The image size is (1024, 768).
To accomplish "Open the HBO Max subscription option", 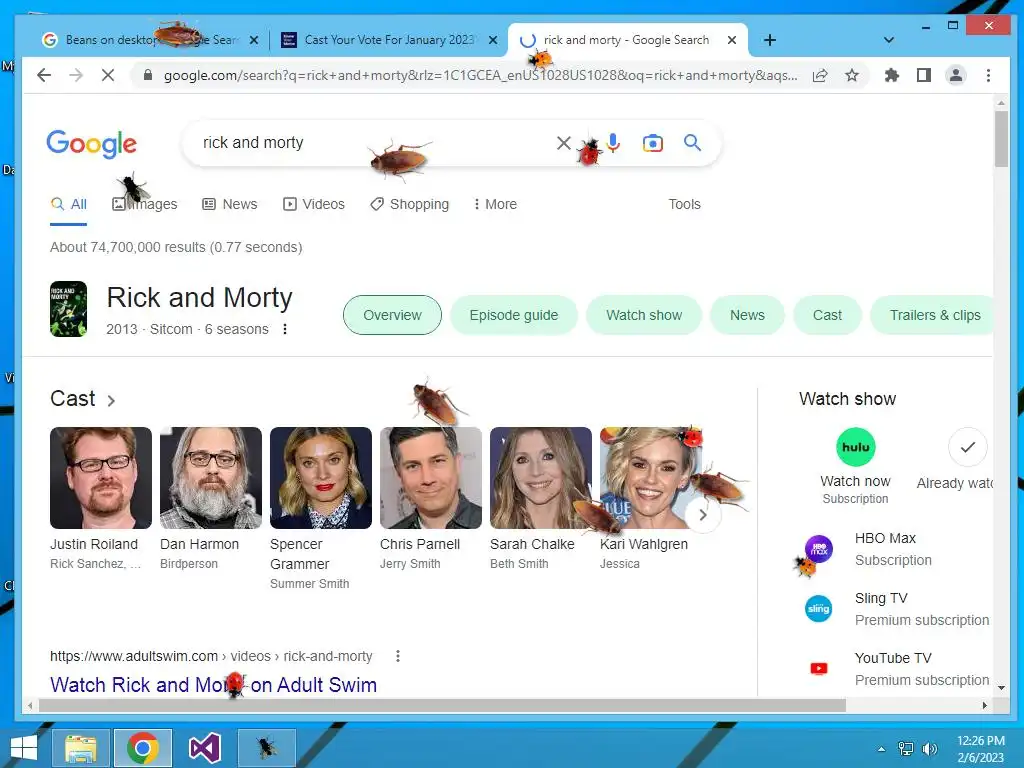I will 895,549.
